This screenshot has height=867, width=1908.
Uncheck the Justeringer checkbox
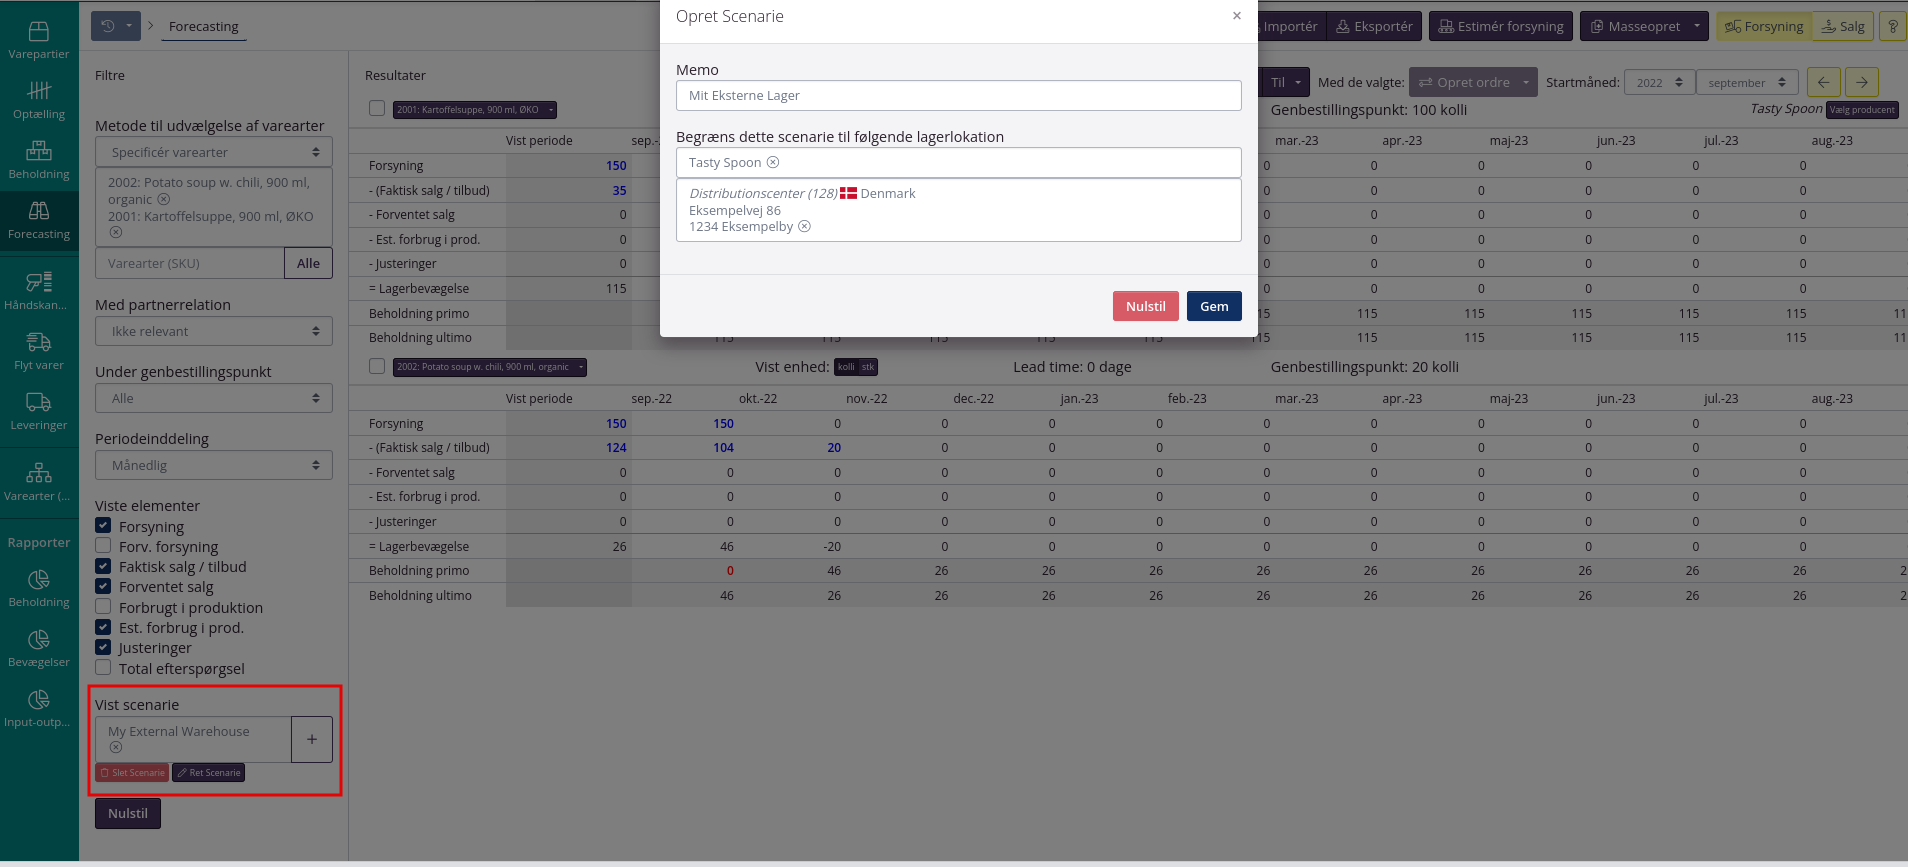103,647
